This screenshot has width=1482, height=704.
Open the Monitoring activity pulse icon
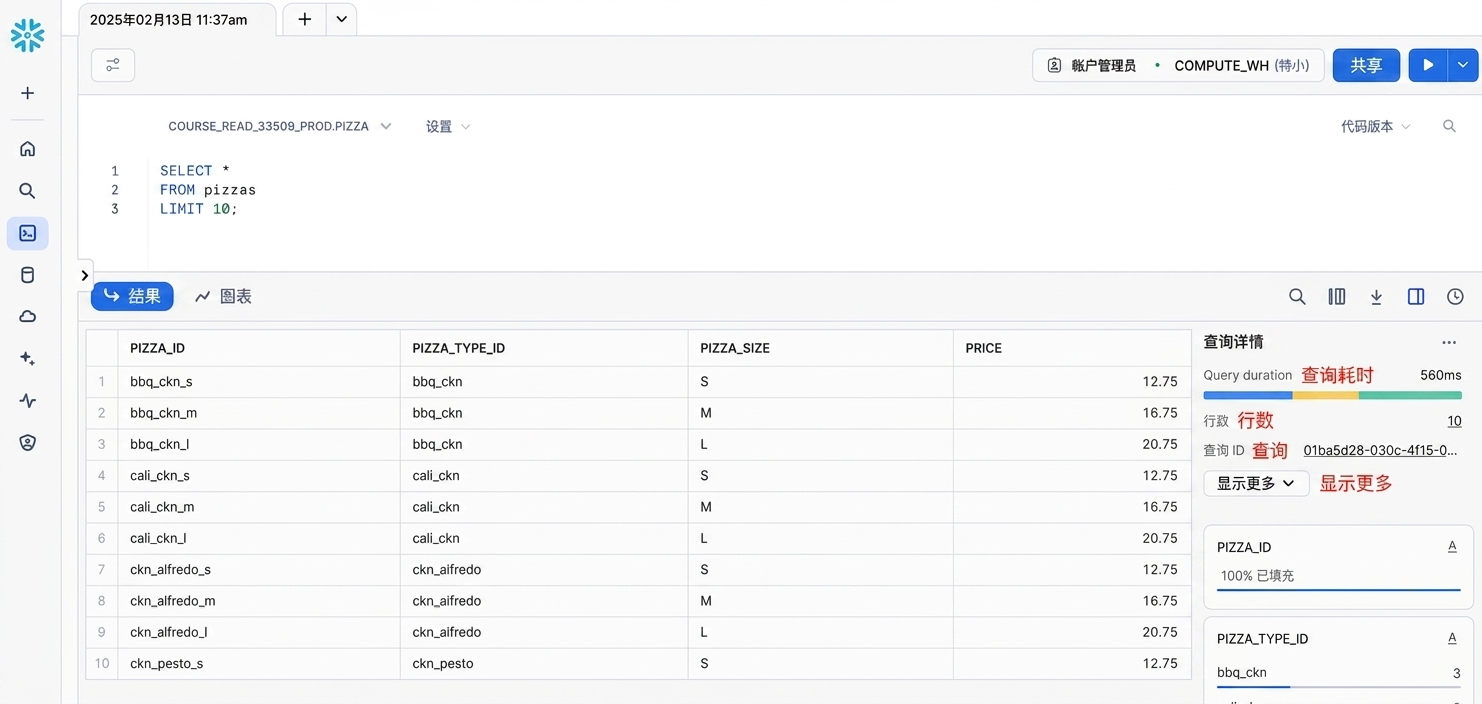(x=27, y=401)
